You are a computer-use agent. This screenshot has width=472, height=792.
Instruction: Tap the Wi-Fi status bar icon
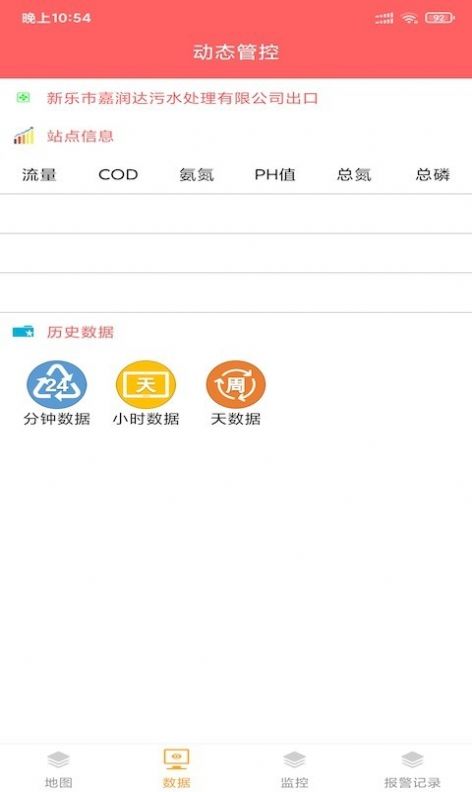[x=409, y=19]
